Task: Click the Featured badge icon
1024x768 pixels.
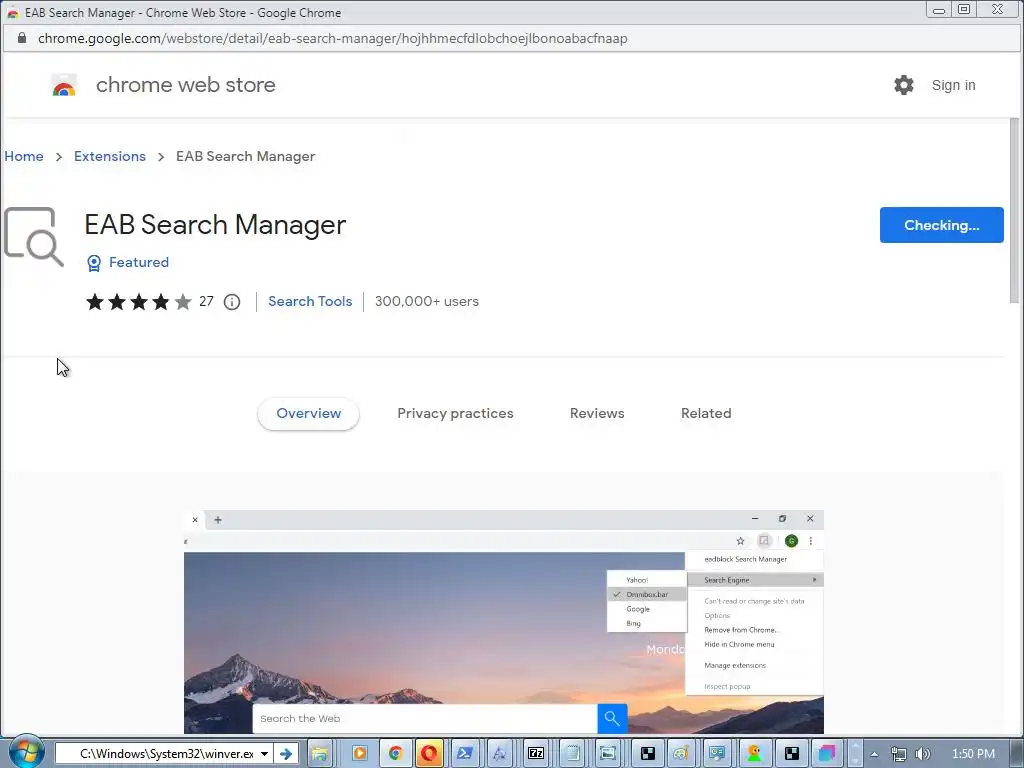Action: (x=94, y=263)
